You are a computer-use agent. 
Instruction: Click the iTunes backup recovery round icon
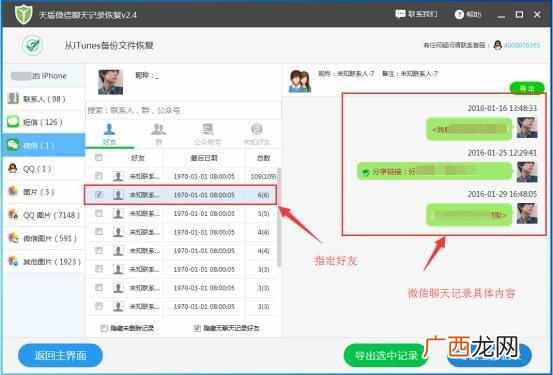33,45
